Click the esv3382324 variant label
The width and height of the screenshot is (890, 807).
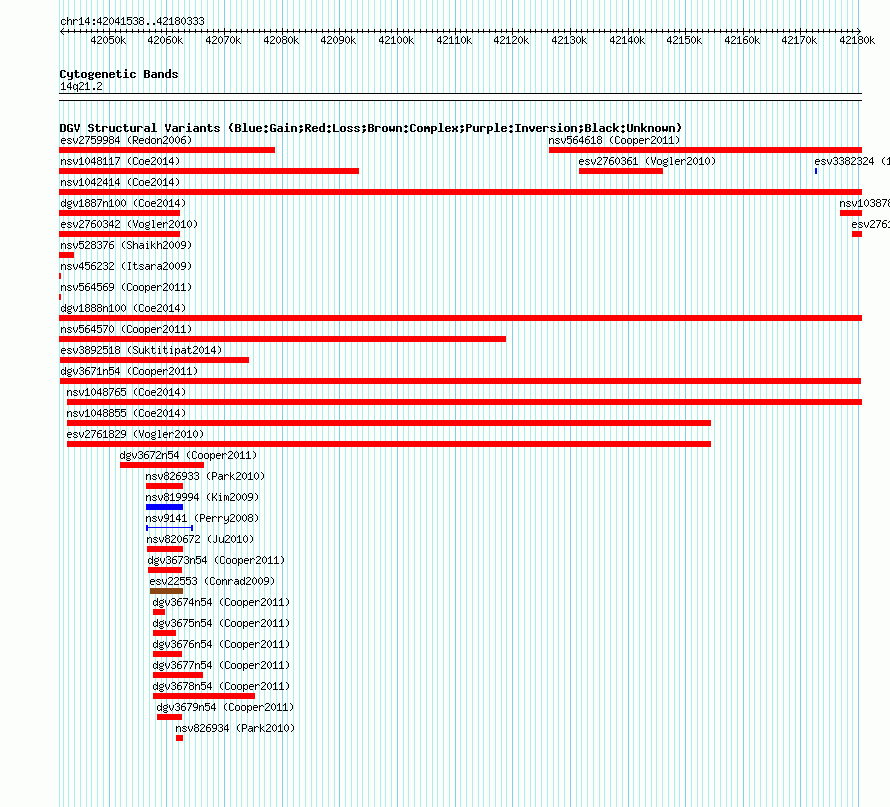click(x=852, y=161)
